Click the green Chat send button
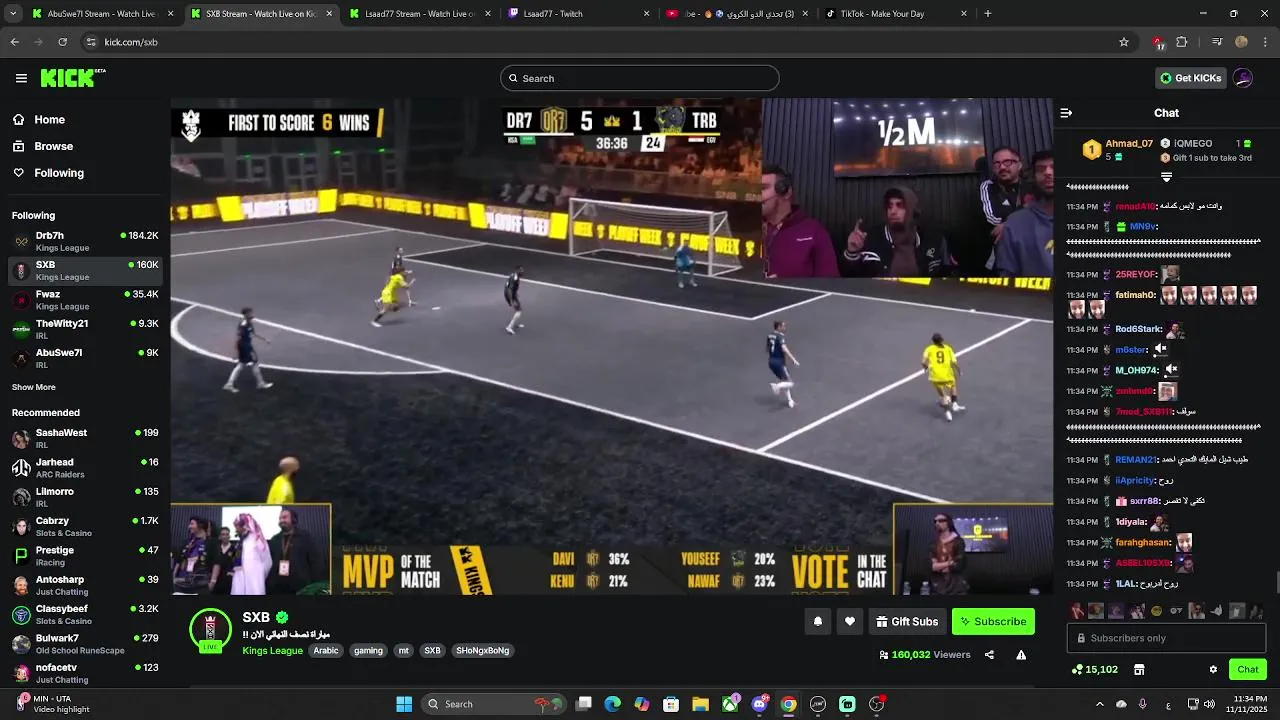Viewport: 1280px width, 720px height. point(1248,669)
